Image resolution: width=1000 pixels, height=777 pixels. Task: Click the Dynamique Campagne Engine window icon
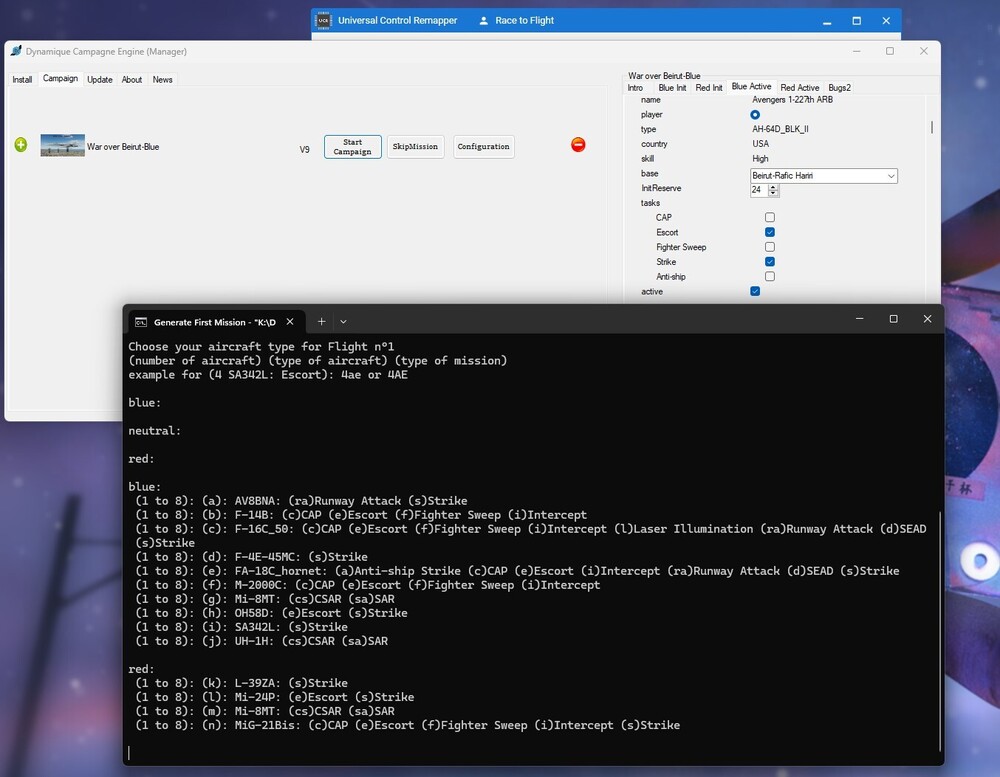coord(16,51)
